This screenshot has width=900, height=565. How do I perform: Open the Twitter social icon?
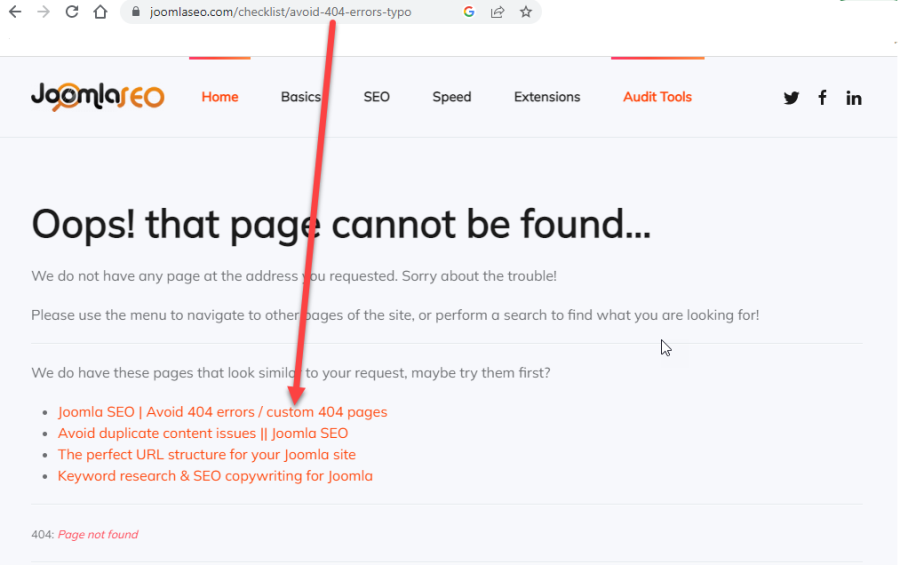click(x=792, y=98)
